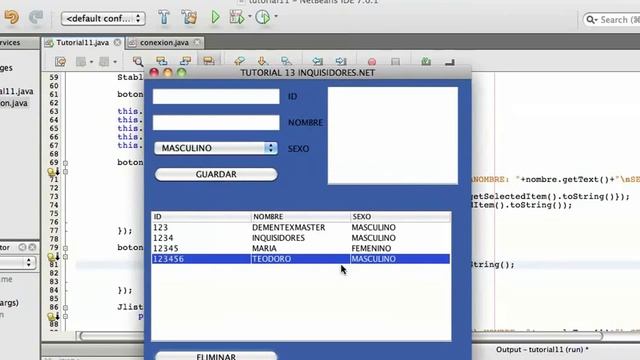Click the ID column header
640x360 pixels.
[x=201, y=217]
